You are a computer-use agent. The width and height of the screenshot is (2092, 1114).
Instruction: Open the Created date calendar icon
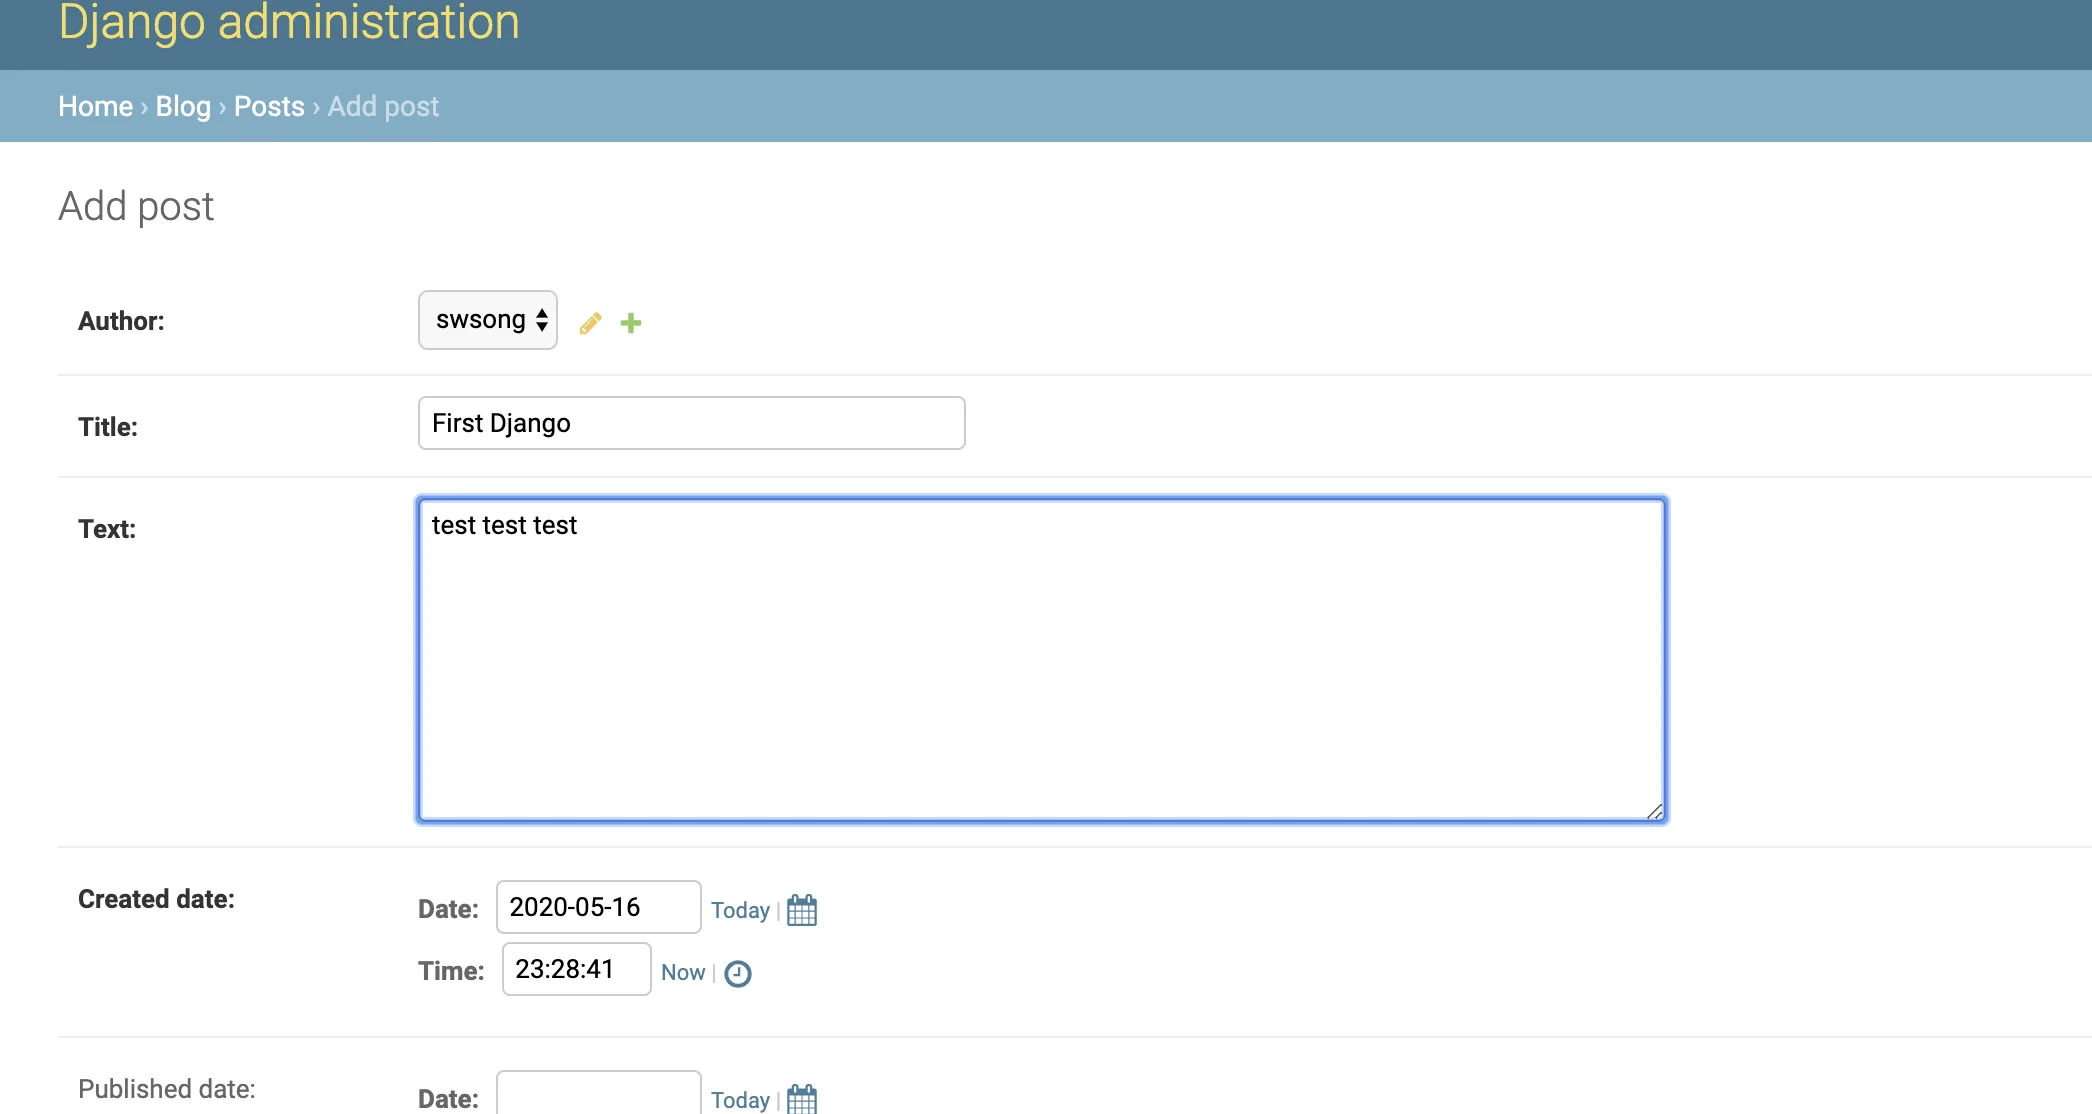802,910
